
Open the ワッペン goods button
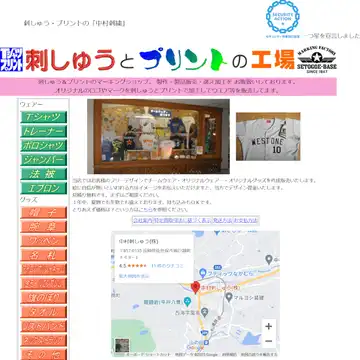[x=44, y=241]
